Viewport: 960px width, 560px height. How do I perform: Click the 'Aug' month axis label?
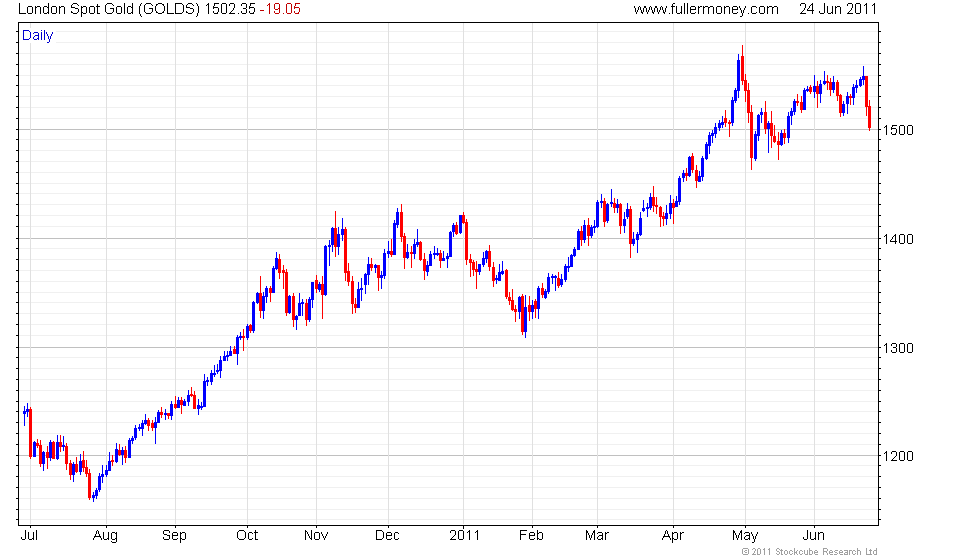click(x=105, y=536)
